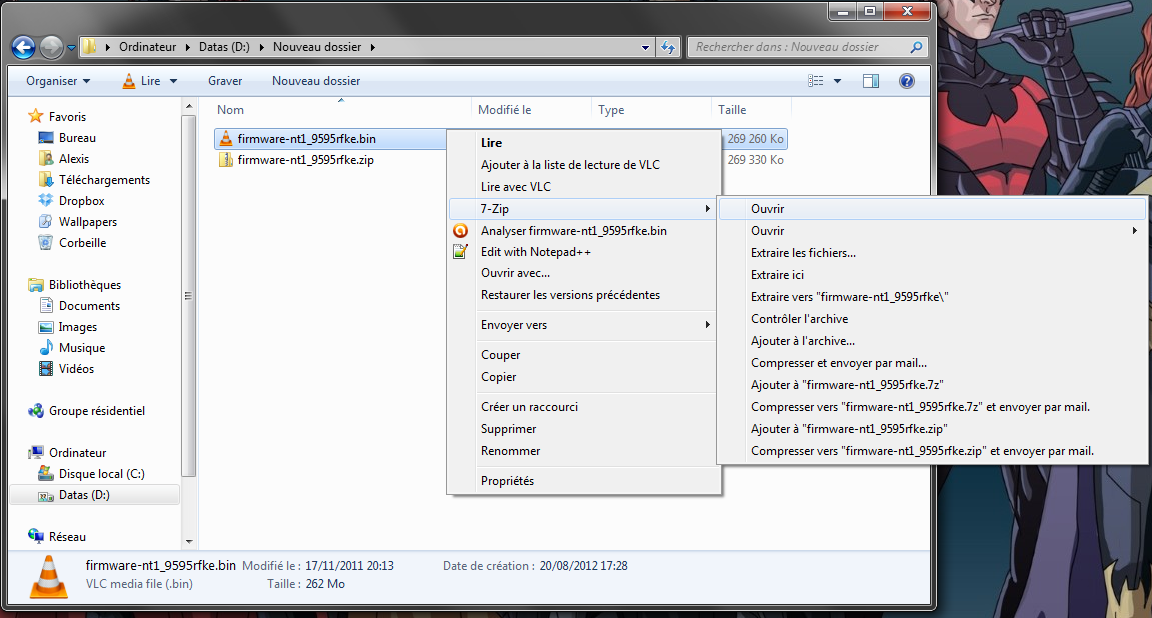Open the 7-Zip submenu entry
The width and height of the screenshot is (1152, 618).
point(584,209)
